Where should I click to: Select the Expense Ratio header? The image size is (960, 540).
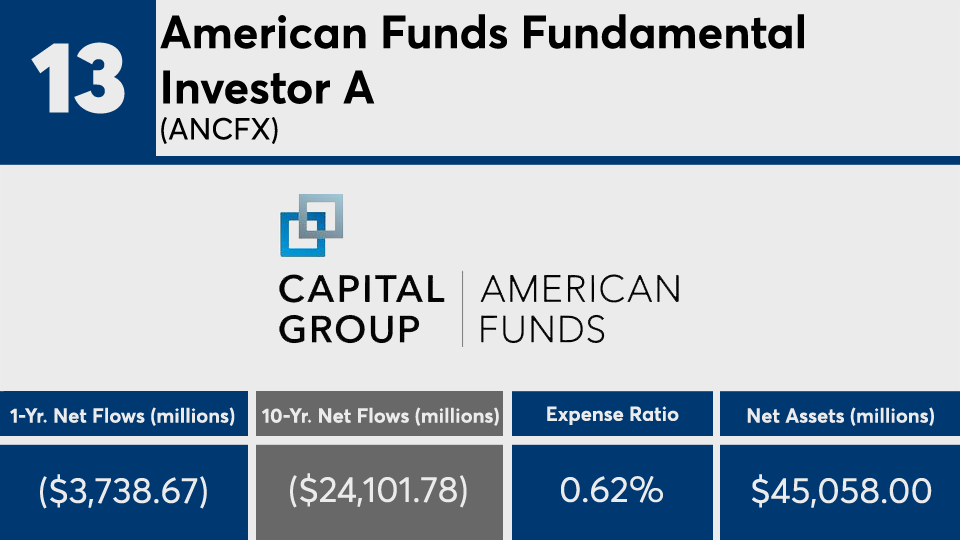pyautogui.click(x=612, y=414)
